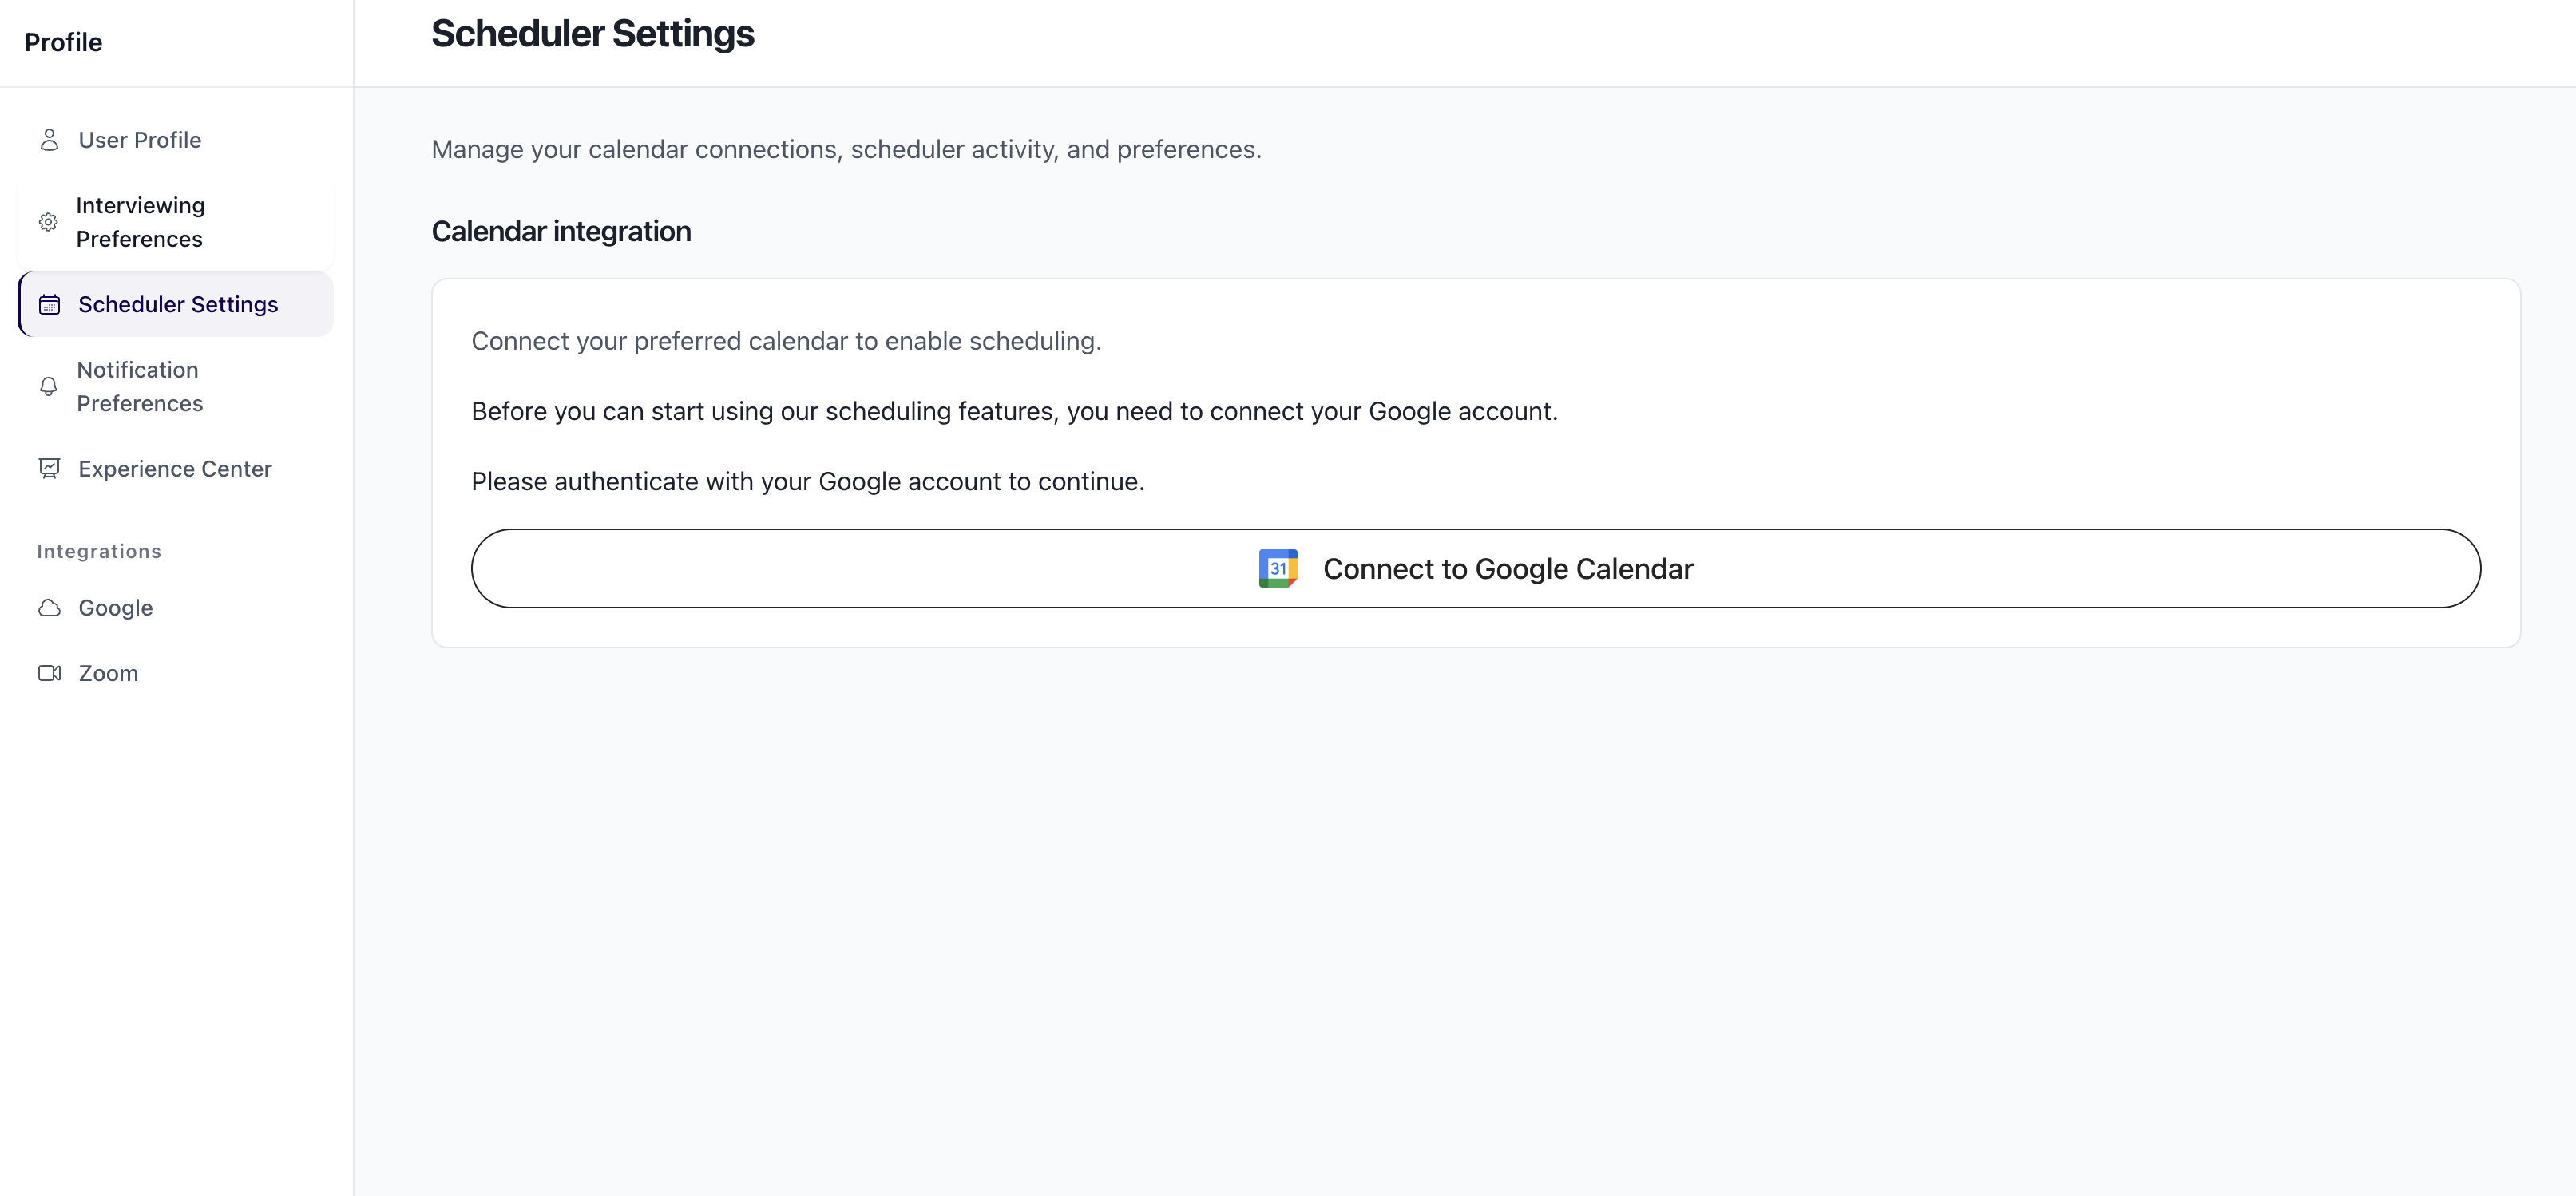Go to Interviewing Preferences

176,222
